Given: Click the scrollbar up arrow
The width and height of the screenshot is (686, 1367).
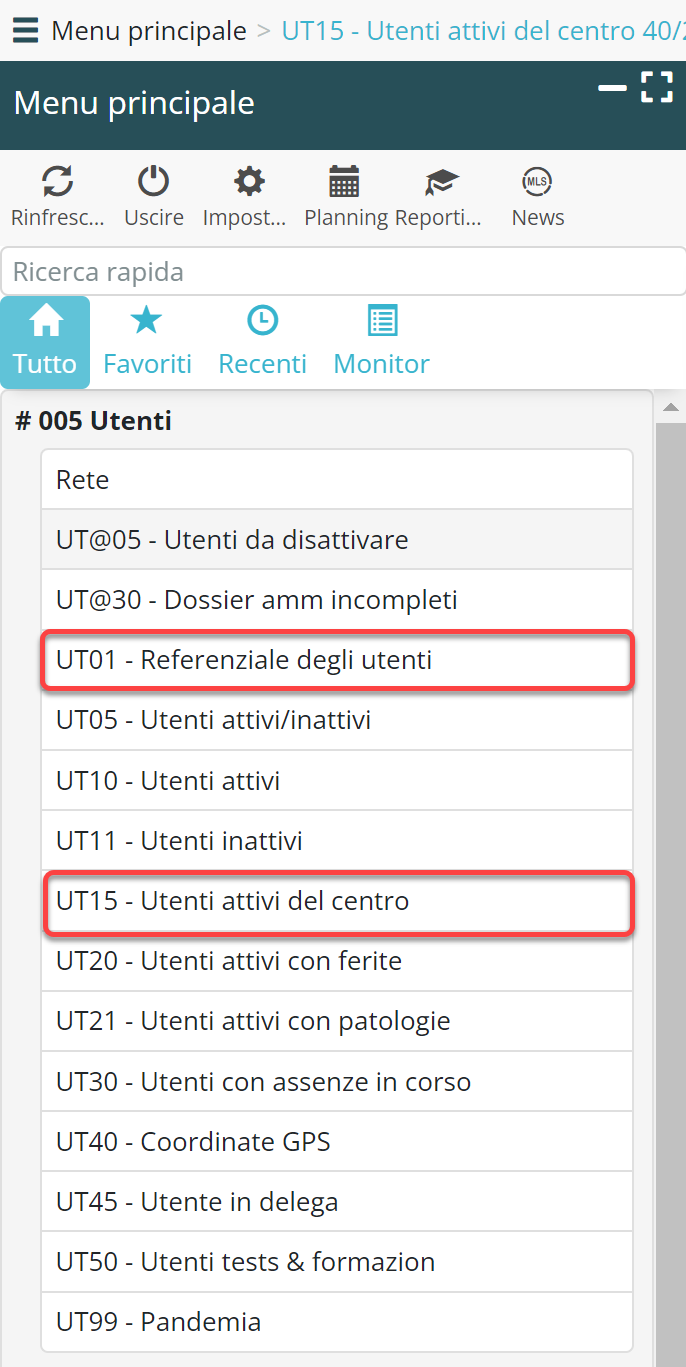Looking at the screenshot, I should point(671,408).
